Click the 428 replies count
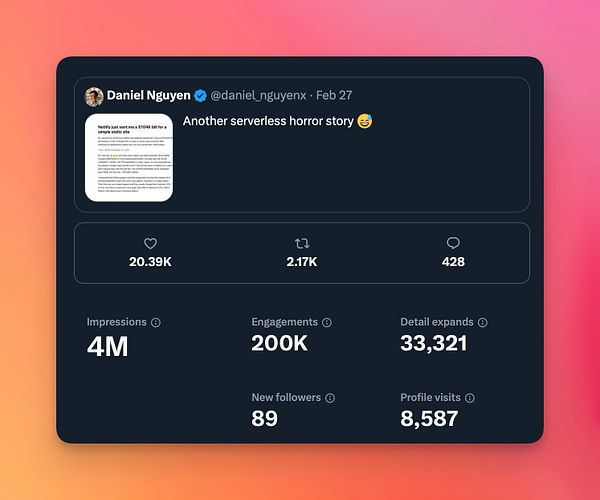600x500 pixels. pos(453,262)
